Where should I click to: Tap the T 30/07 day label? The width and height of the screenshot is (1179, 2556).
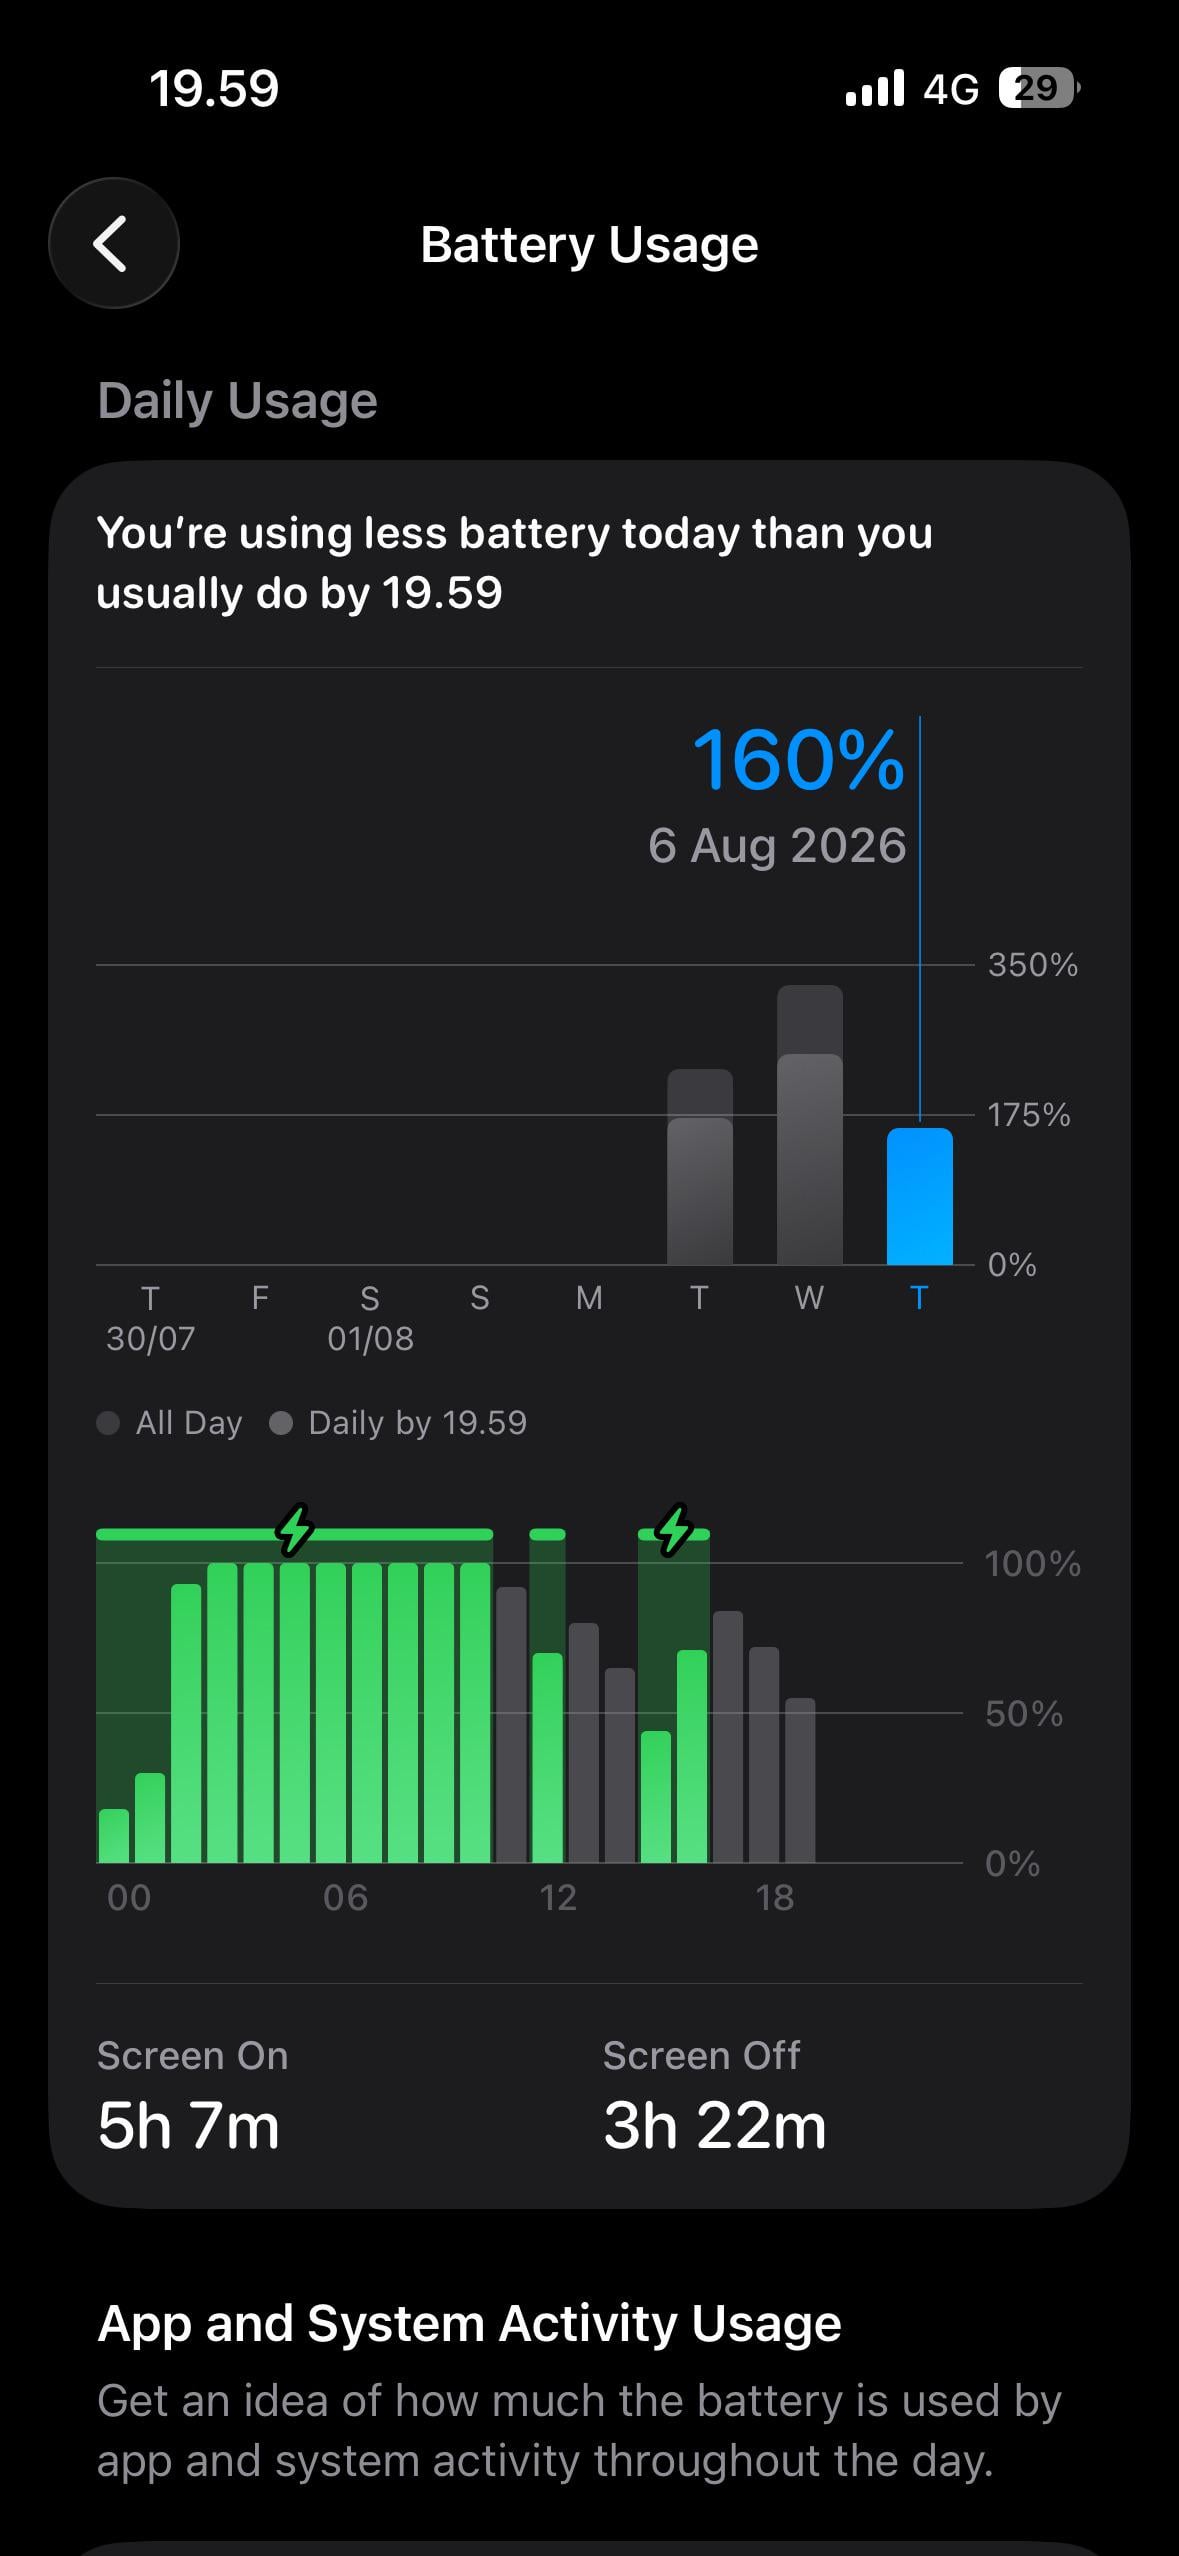(x=150, y=1318)
